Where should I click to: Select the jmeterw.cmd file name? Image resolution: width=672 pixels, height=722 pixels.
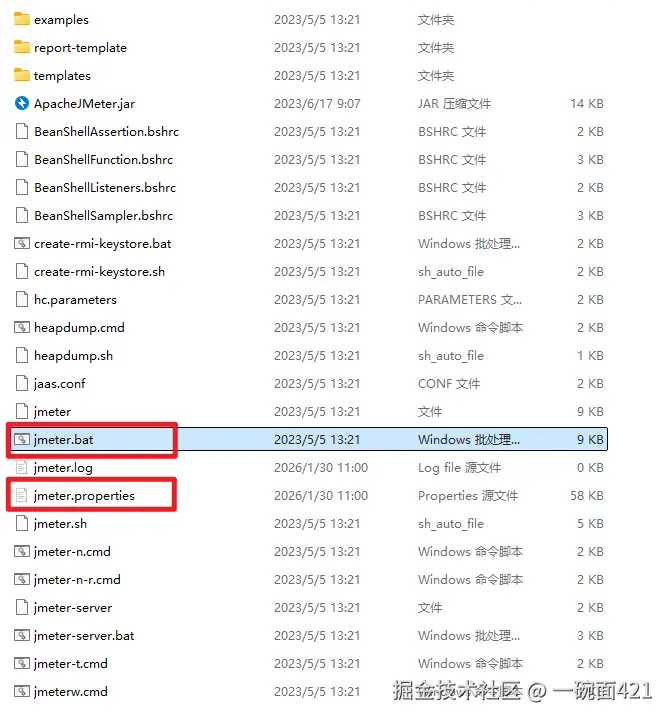click(x=71, y=692)
